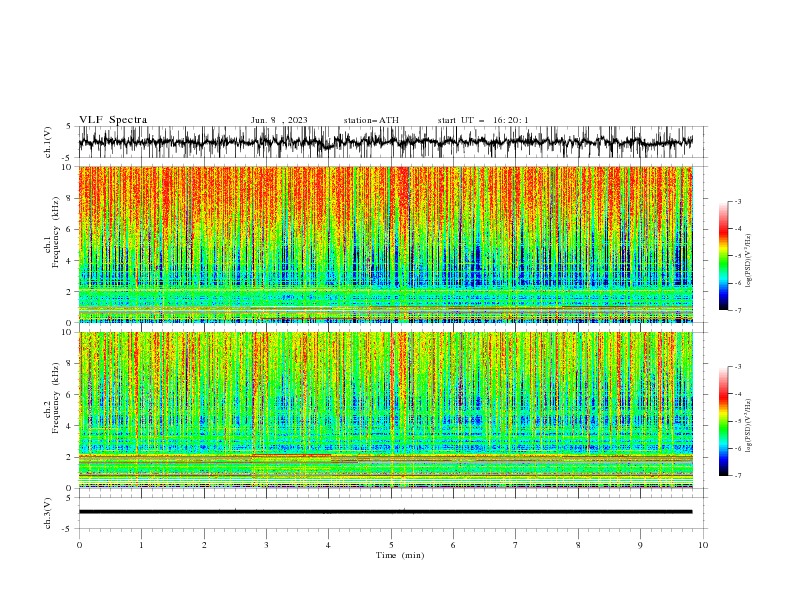The width and height of the screenshot is (792, 612).
Task: Click time axis tick label "9"
Action: 640,545
